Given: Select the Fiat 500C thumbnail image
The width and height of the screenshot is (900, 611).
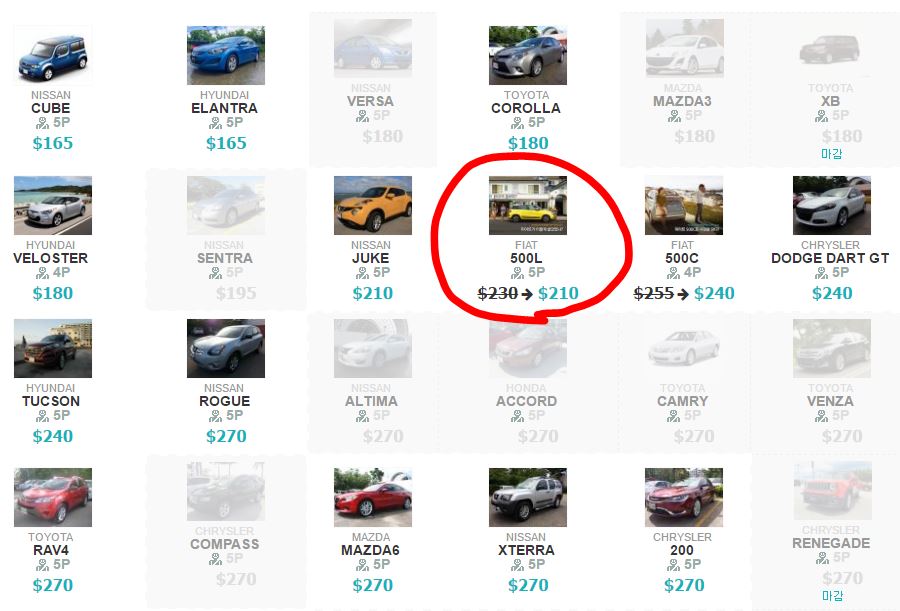Looking at the screenshot, I should 684,205.
